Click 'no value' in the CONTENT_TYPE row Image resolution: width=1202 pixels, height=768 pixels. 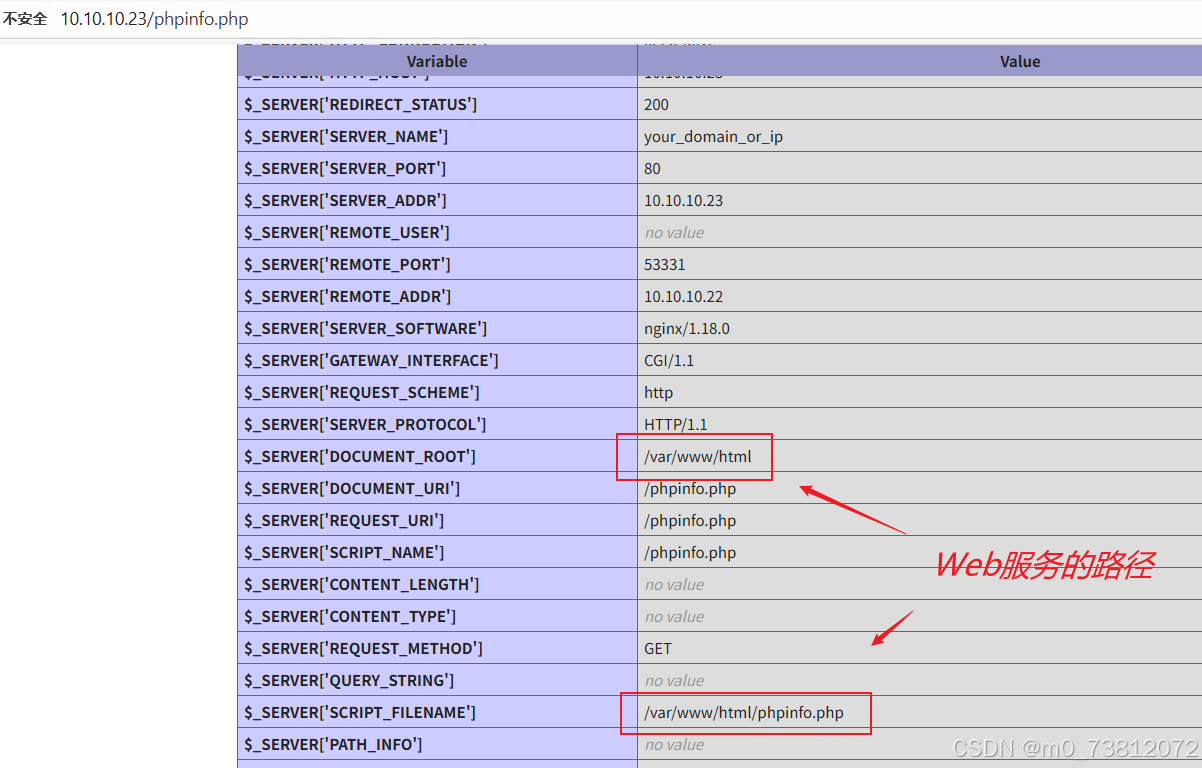click(x=674, y=616)
